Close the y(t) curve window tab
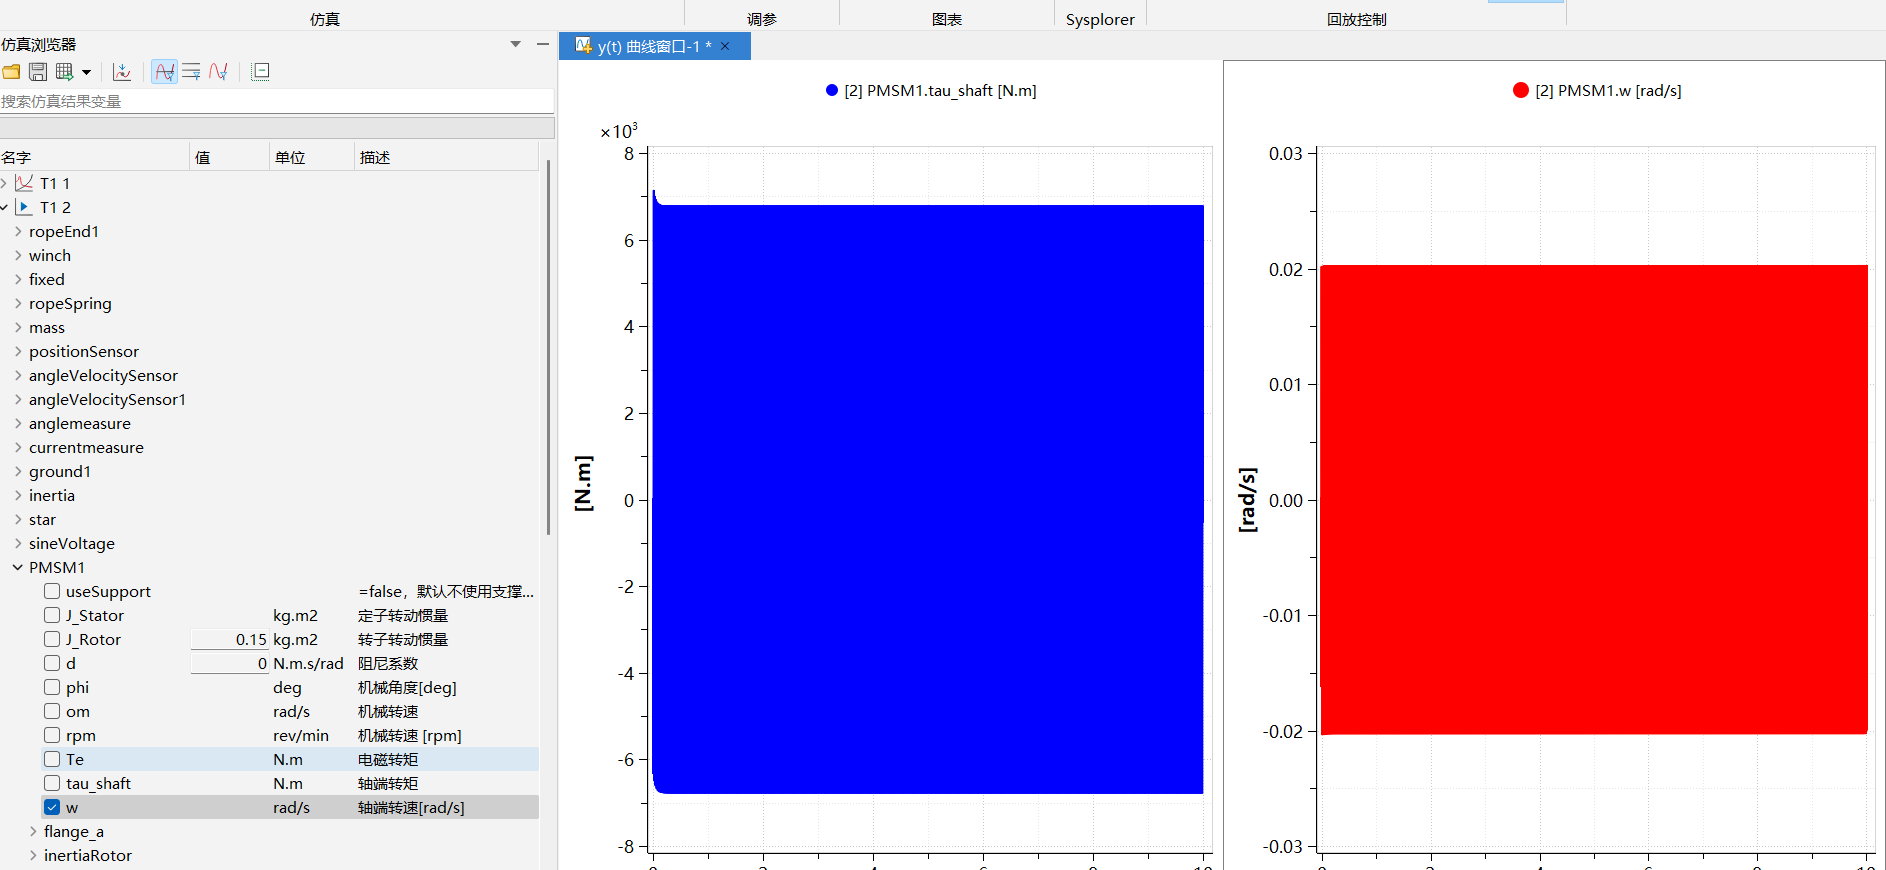Image resolution: width=1886 pixels, height=870 pixels. pos(725,46)
